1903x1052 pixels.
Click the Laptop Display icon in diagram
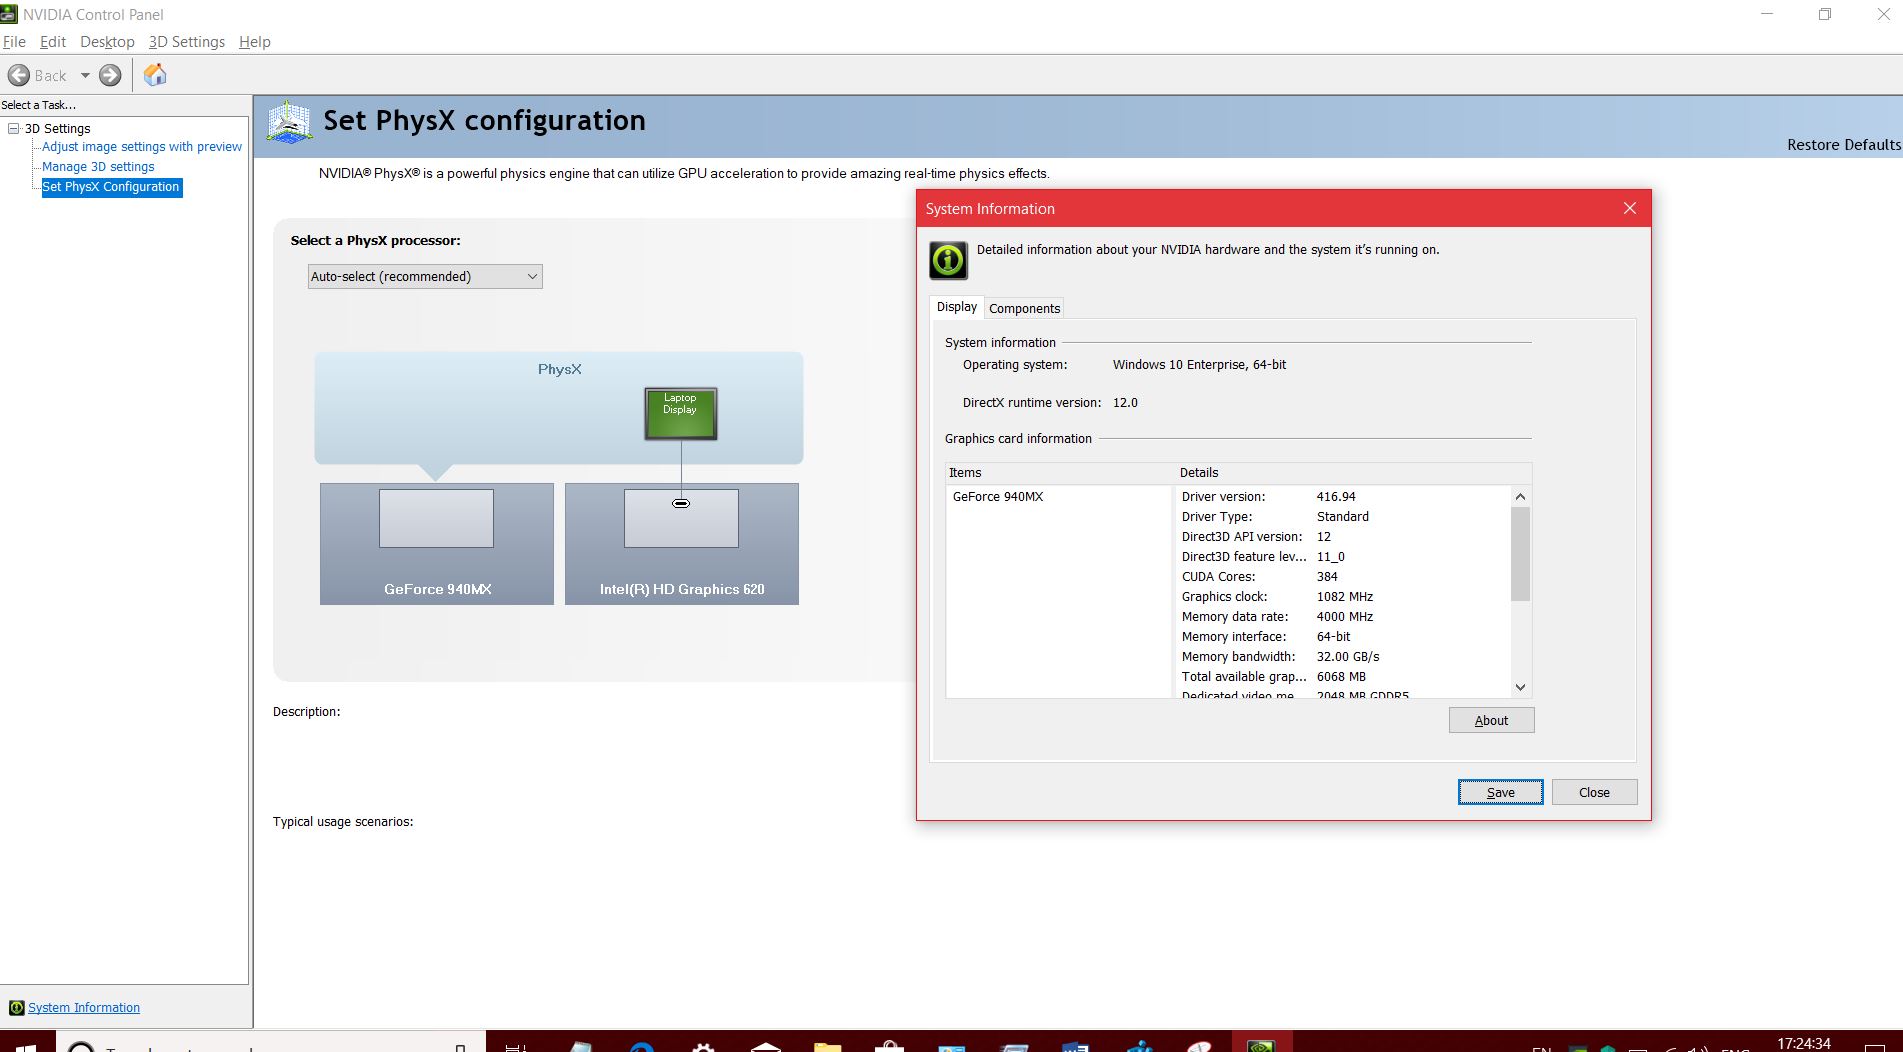681,414
